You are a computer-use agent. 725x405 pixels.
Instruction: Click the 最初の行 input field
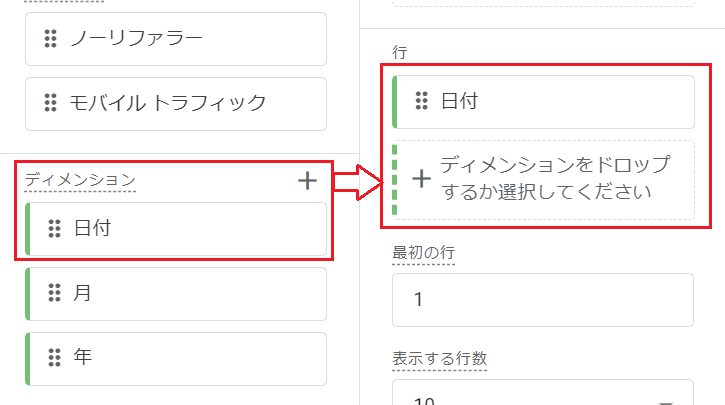click(543, 300)
